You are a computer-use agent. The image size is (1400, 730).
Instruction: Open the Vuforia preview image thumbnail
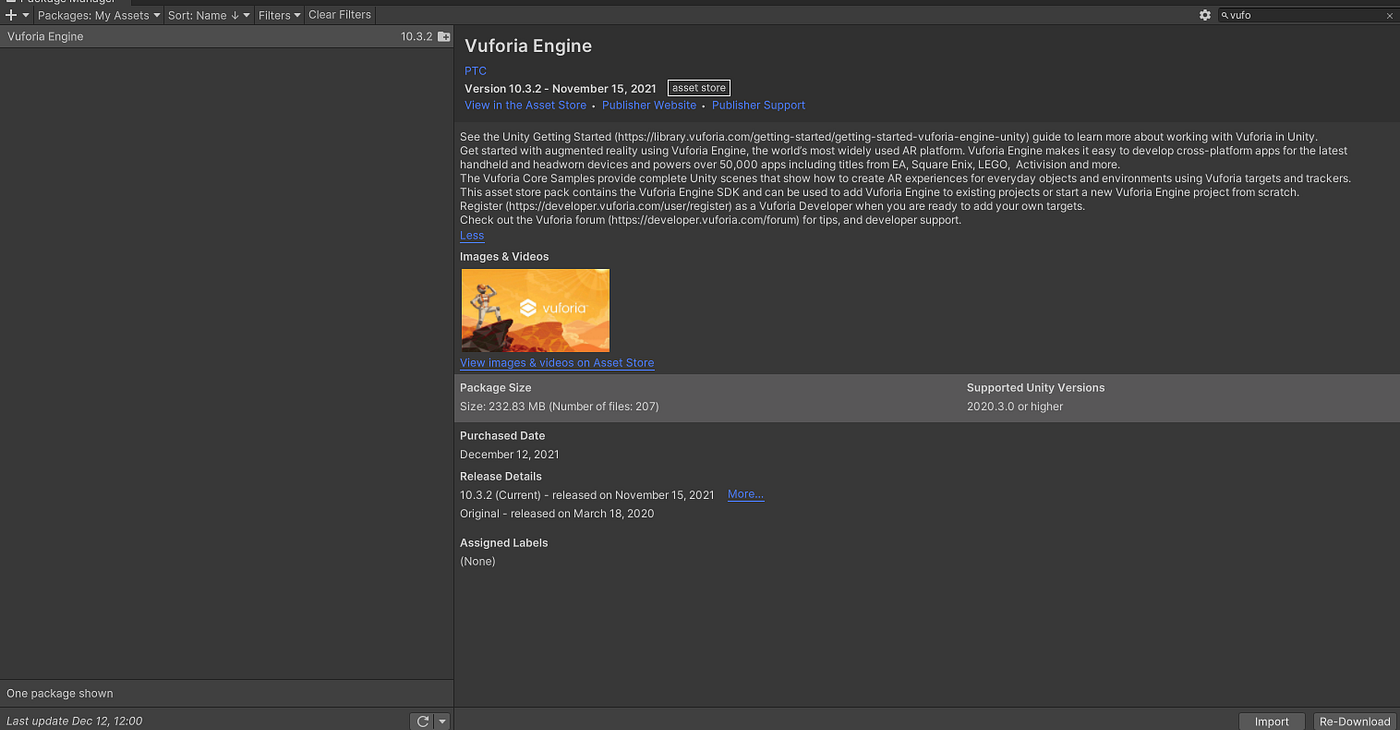click(535, 310)
